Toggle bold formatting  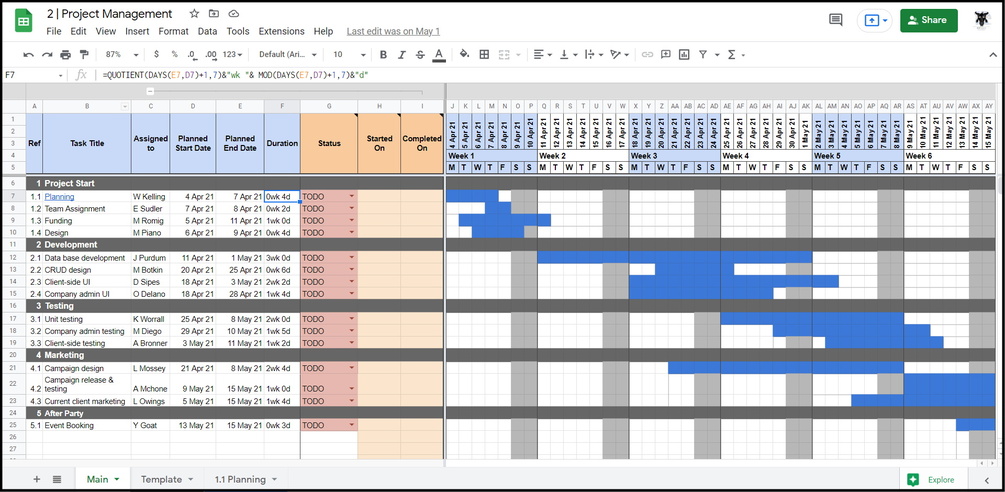click(383, 54)
